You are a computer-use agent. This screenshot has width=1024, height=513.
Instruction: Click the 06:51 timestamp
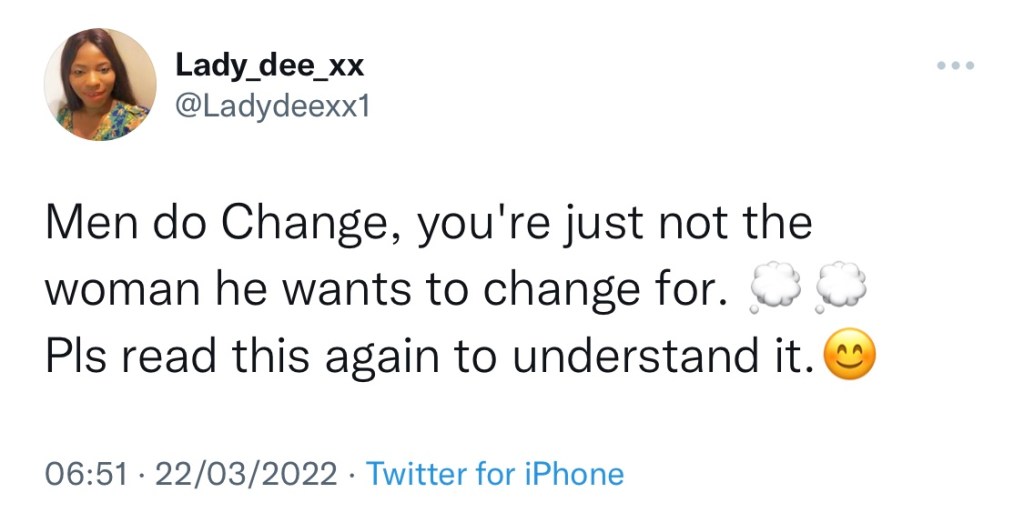pyautogui.click(x=87, y=473)
